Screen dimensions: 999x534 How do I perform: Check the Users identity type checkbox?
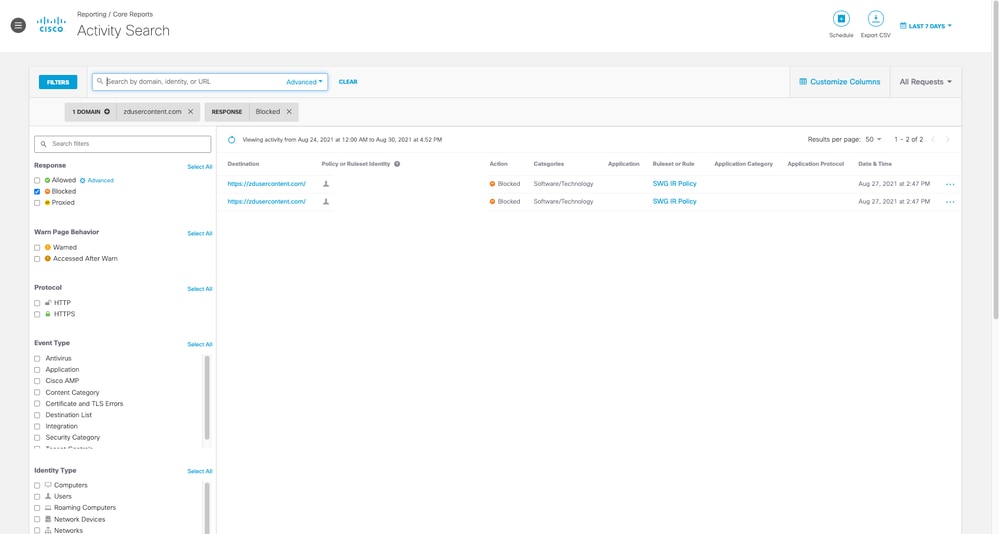click(37, 496)
